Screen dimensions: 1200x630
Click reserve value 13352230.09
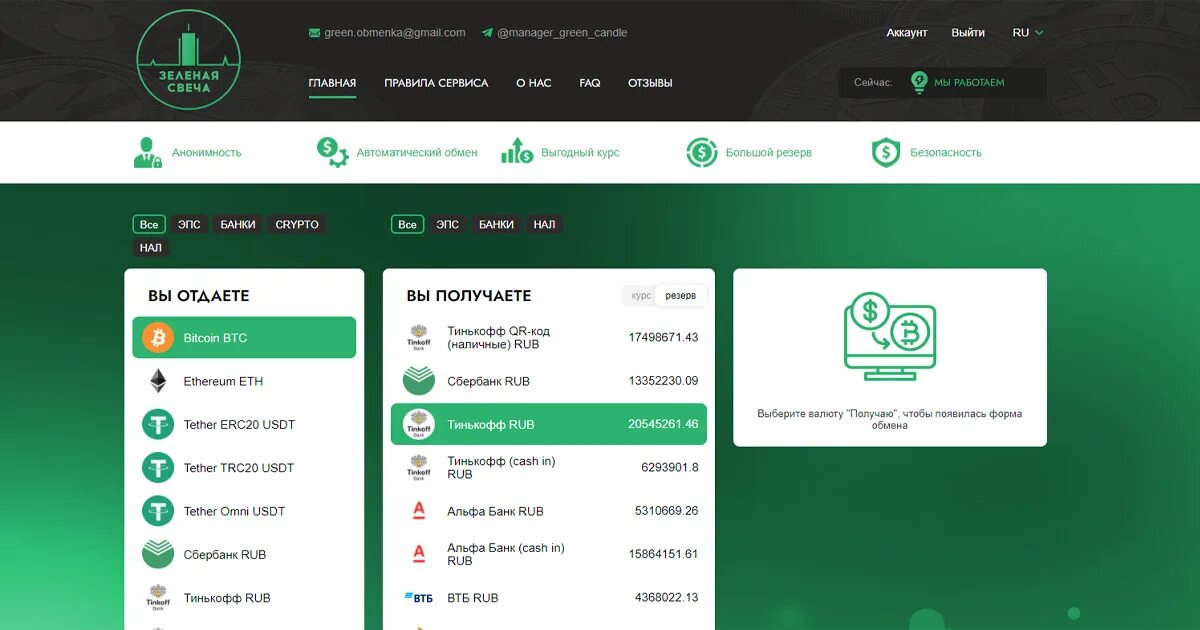[663, 381]
